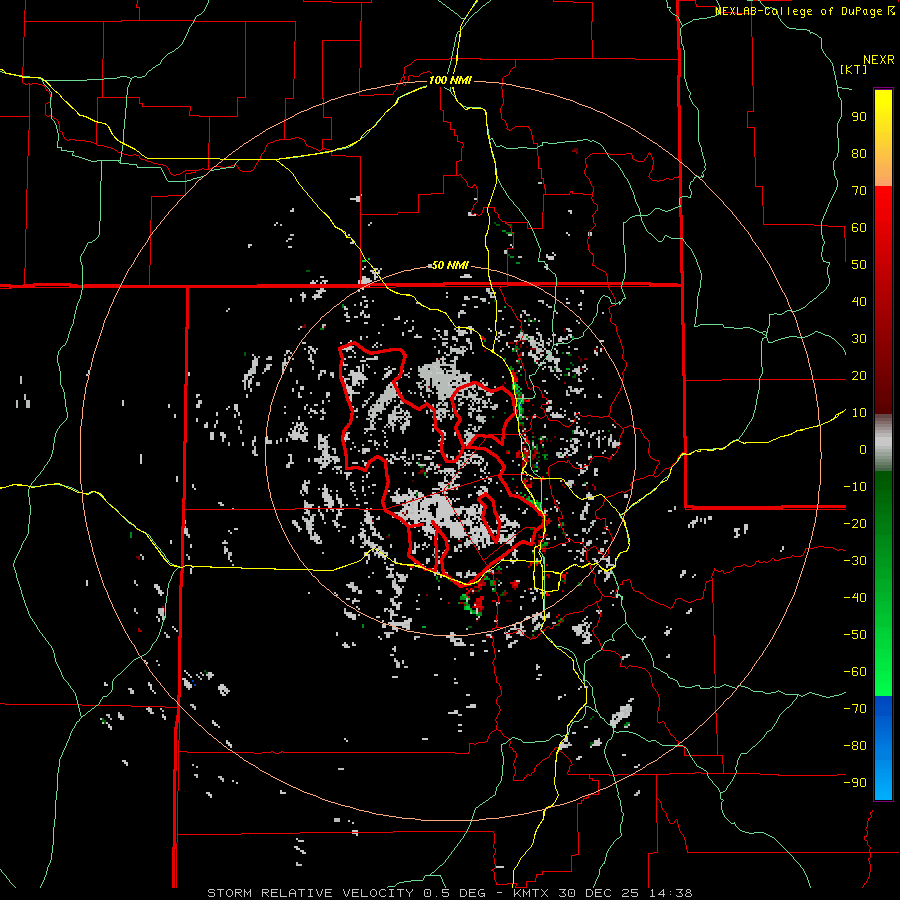The image size is (900, 900).
Task: Click the -80 scale value
Action: click(855, 746)
